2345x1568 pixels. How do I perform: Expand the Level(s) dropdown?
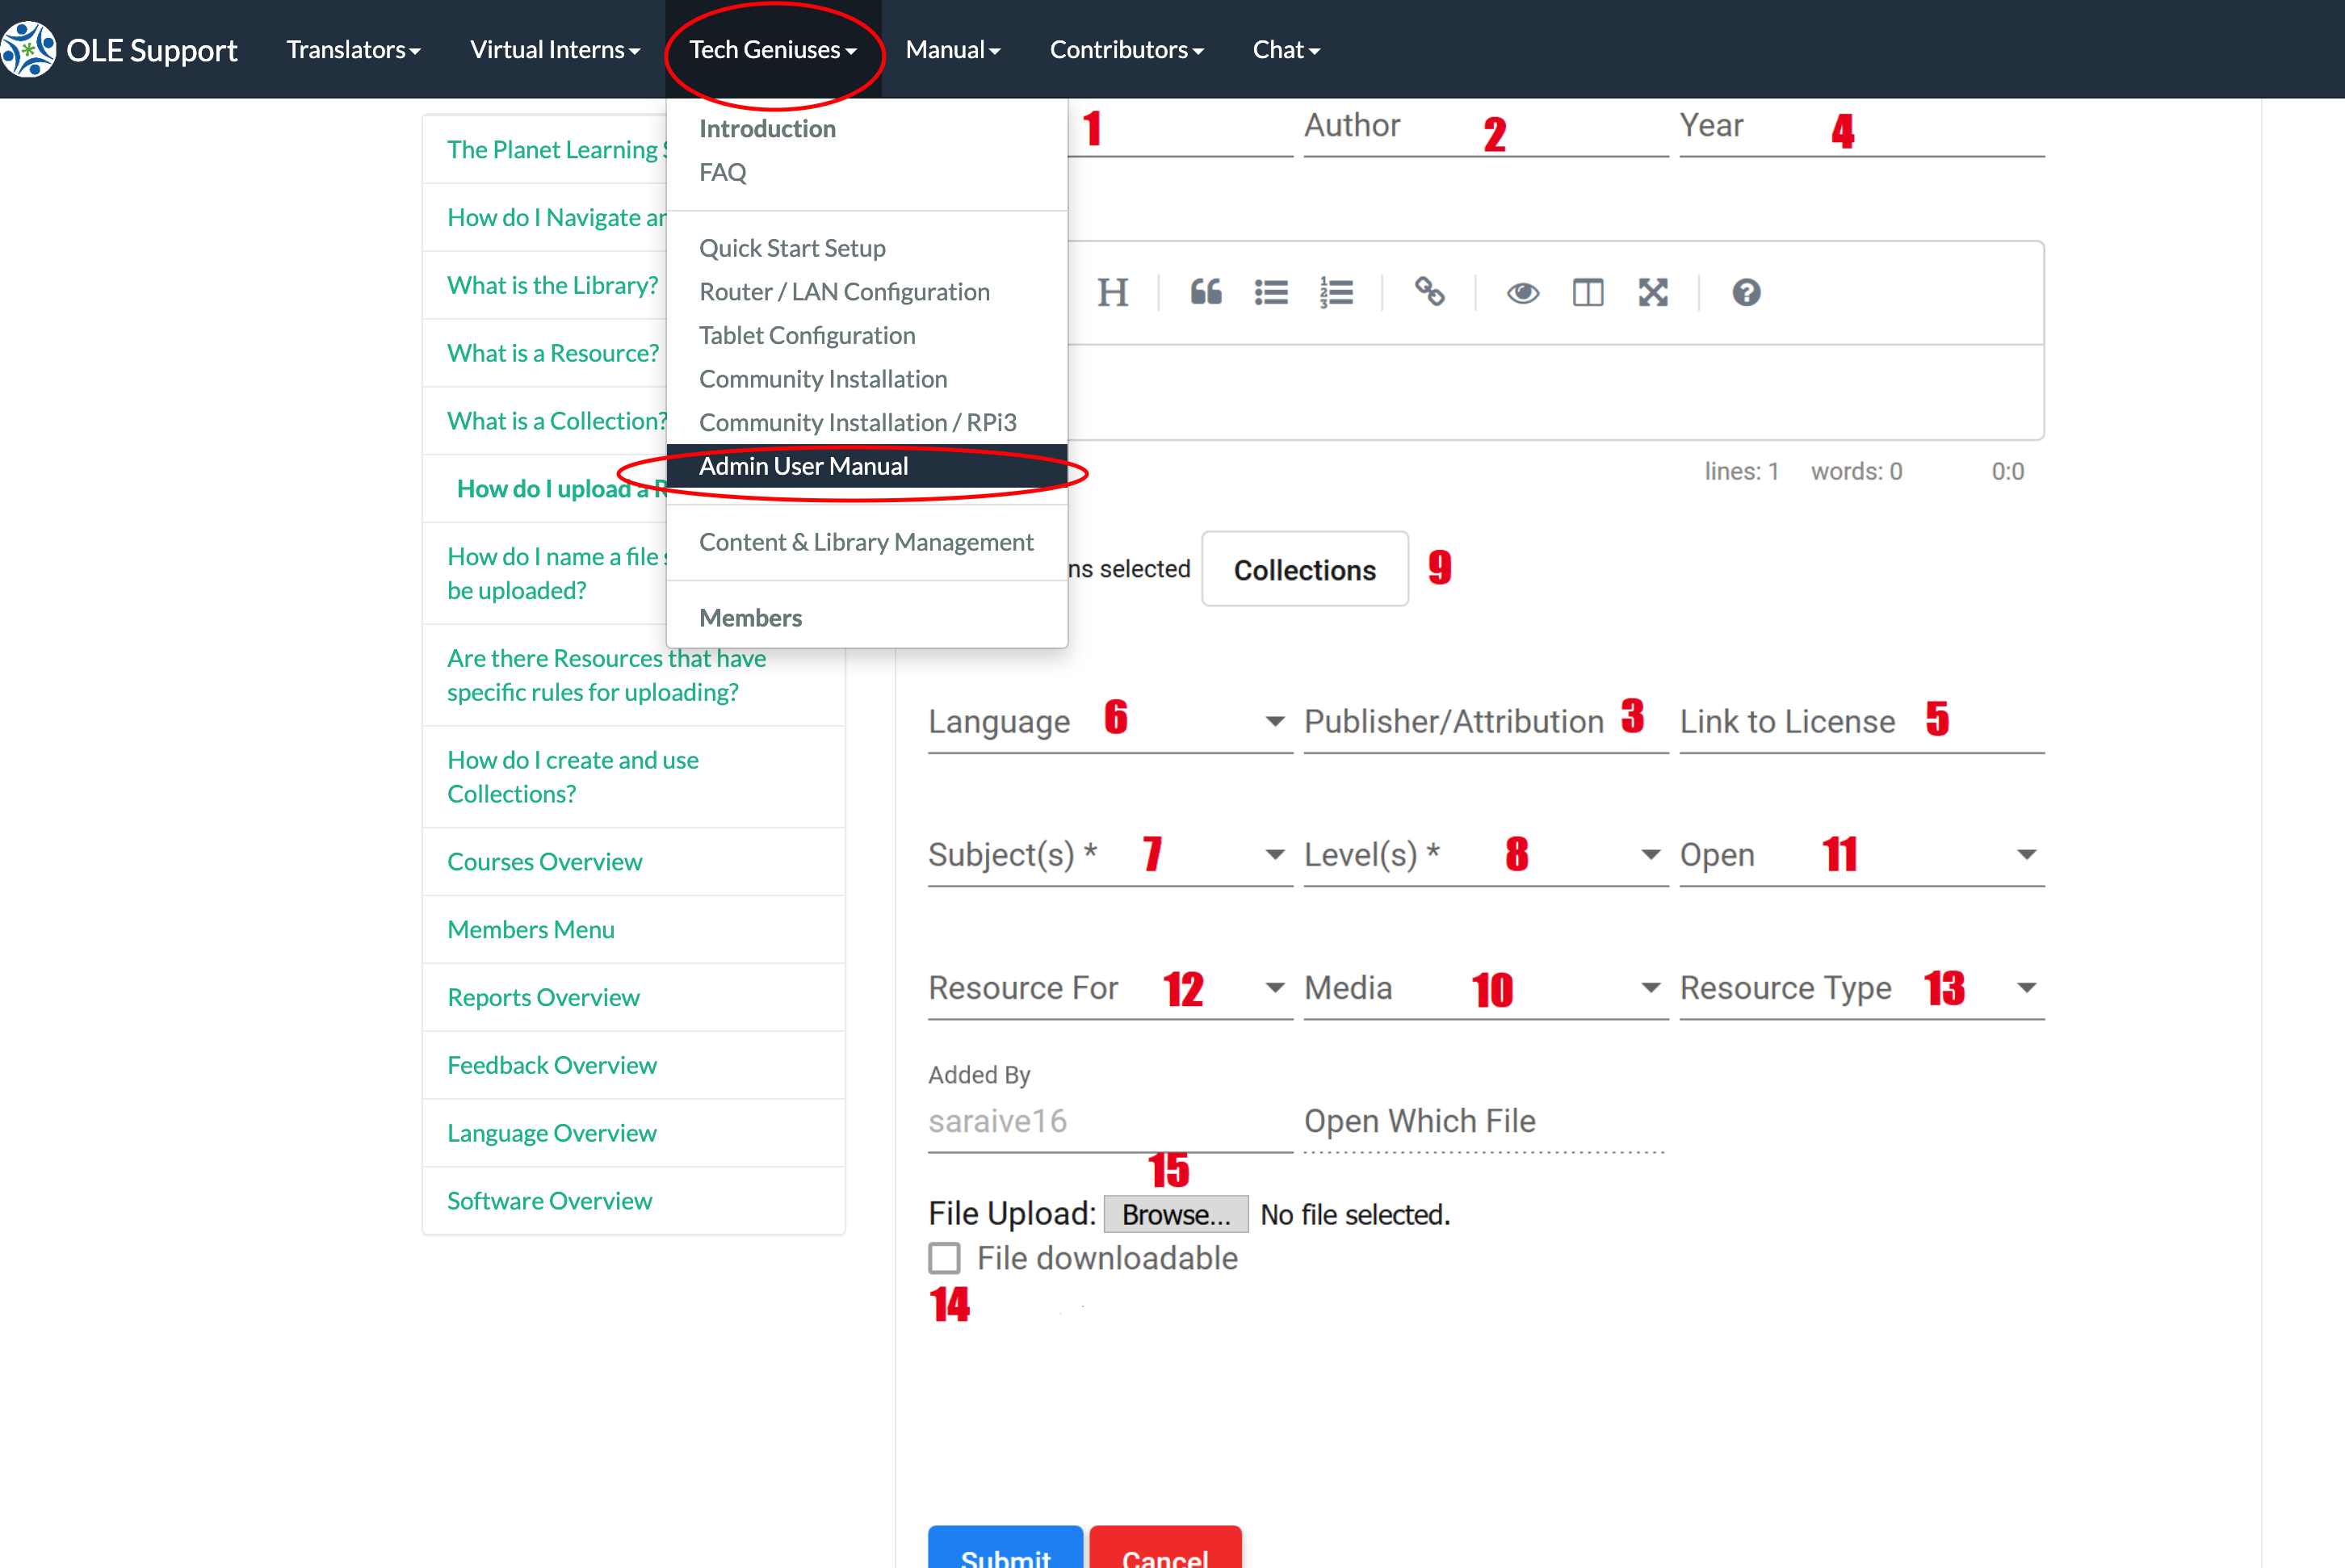[x=1486, y=854]
